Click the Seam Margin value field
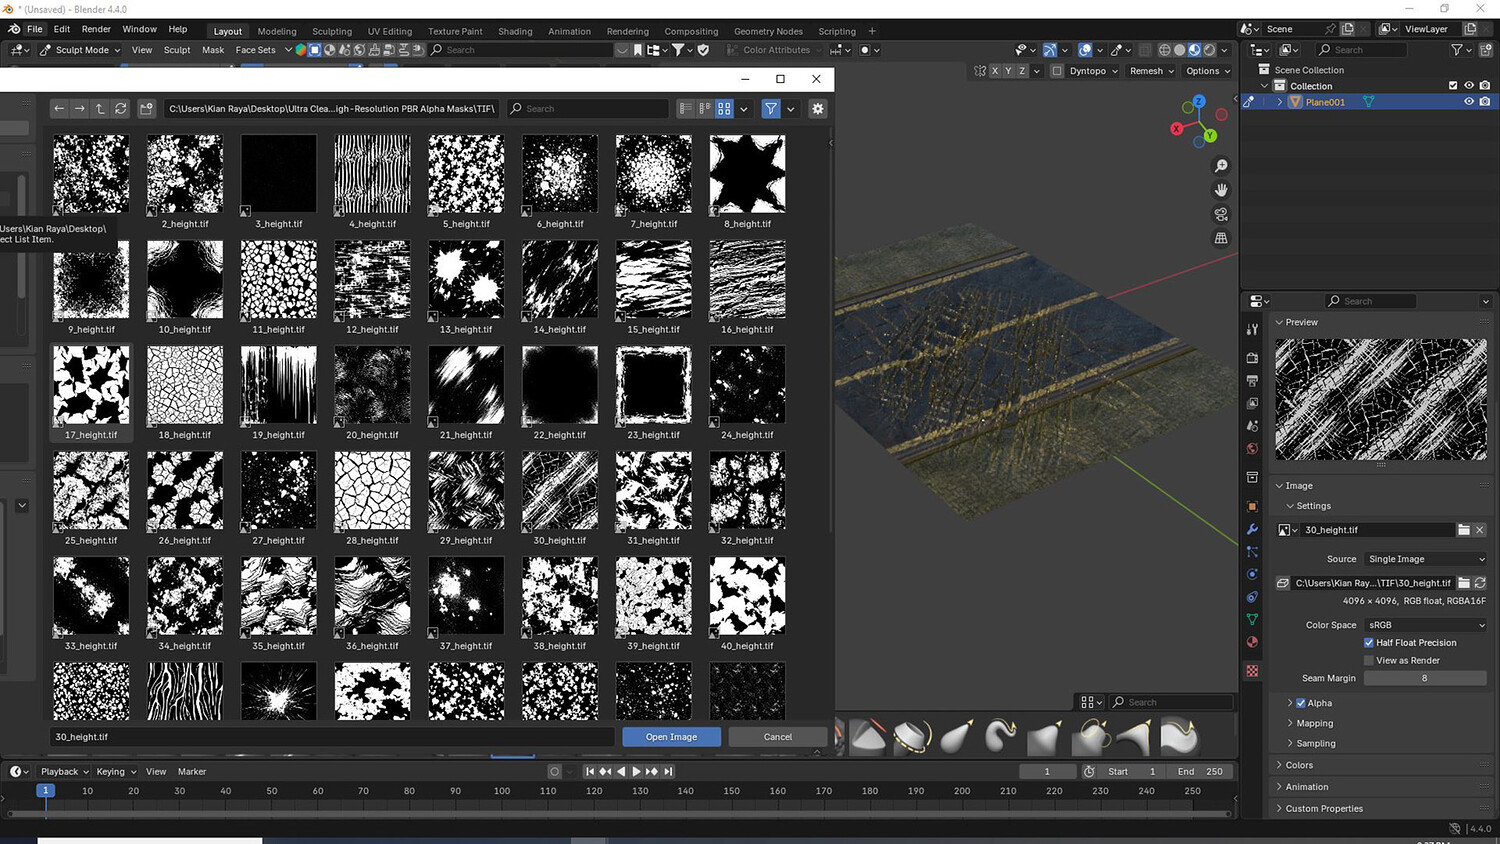Image resolution: width=1500 pixels, height=844 pixels. click(x=1425, y=678)
